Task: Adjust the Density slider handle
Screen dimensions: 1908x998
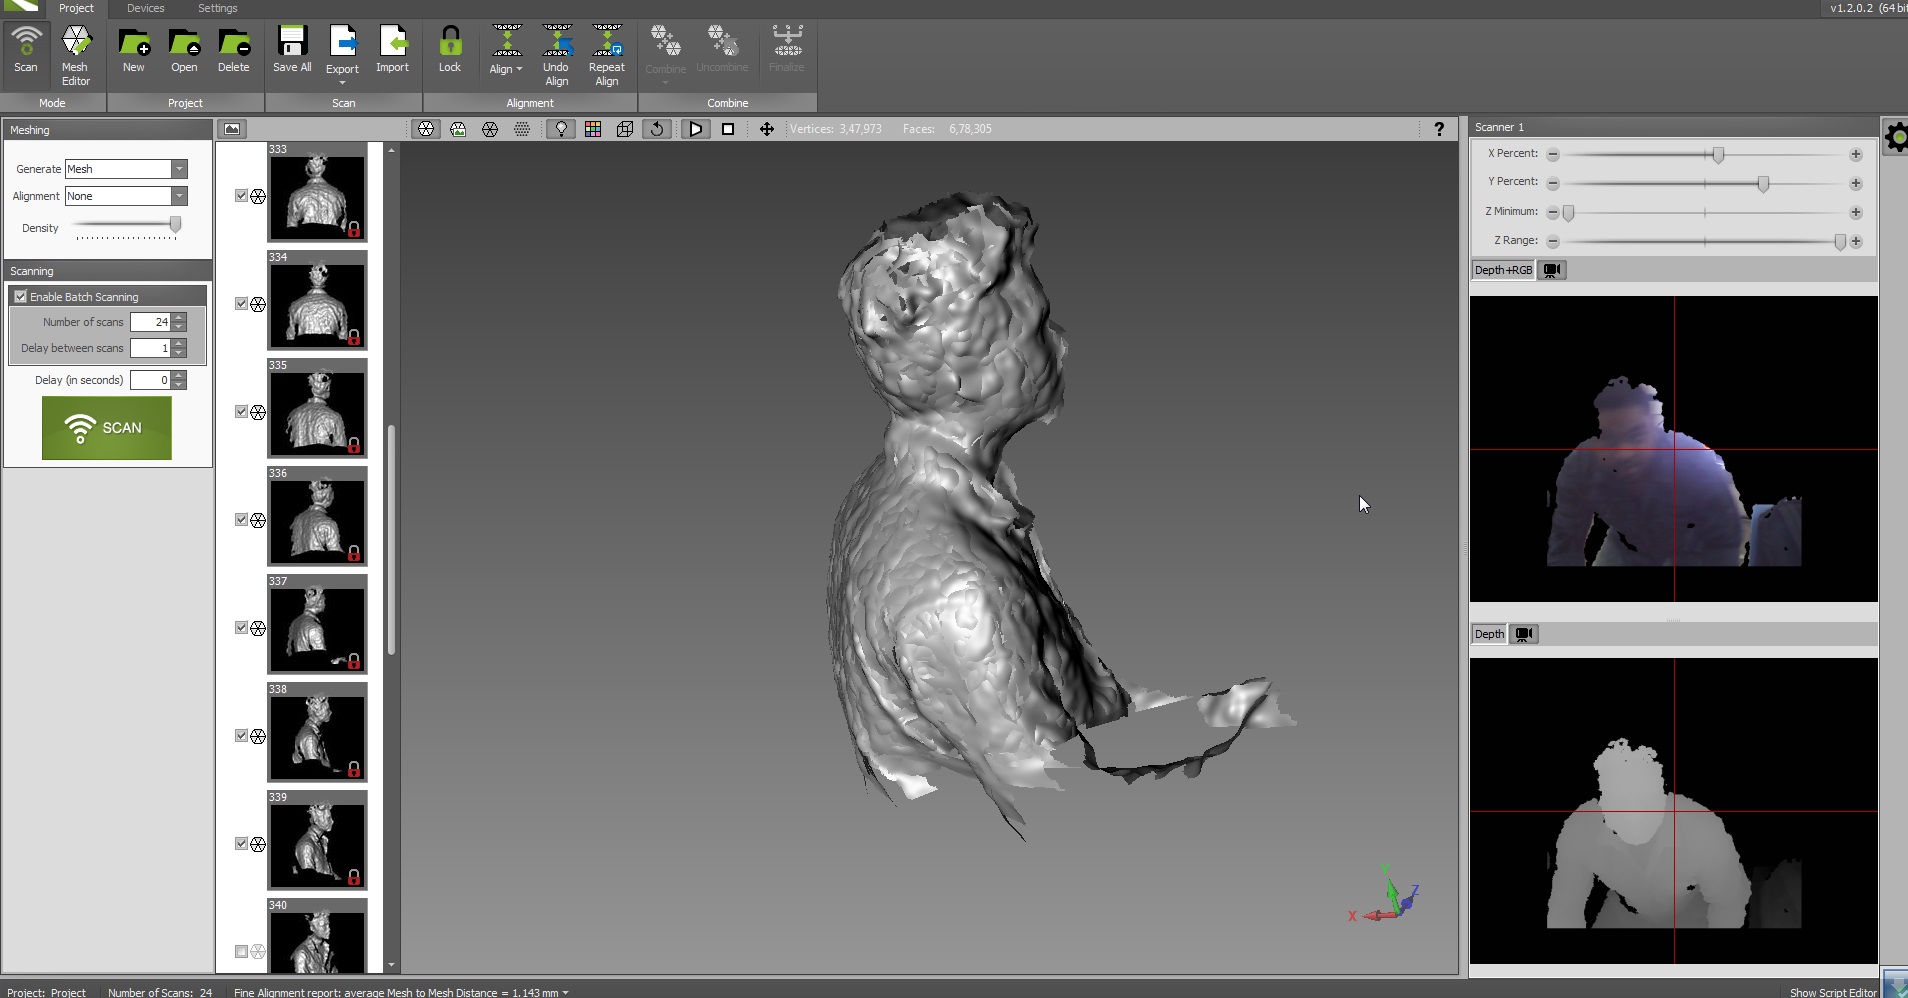Action: (176, 225)
